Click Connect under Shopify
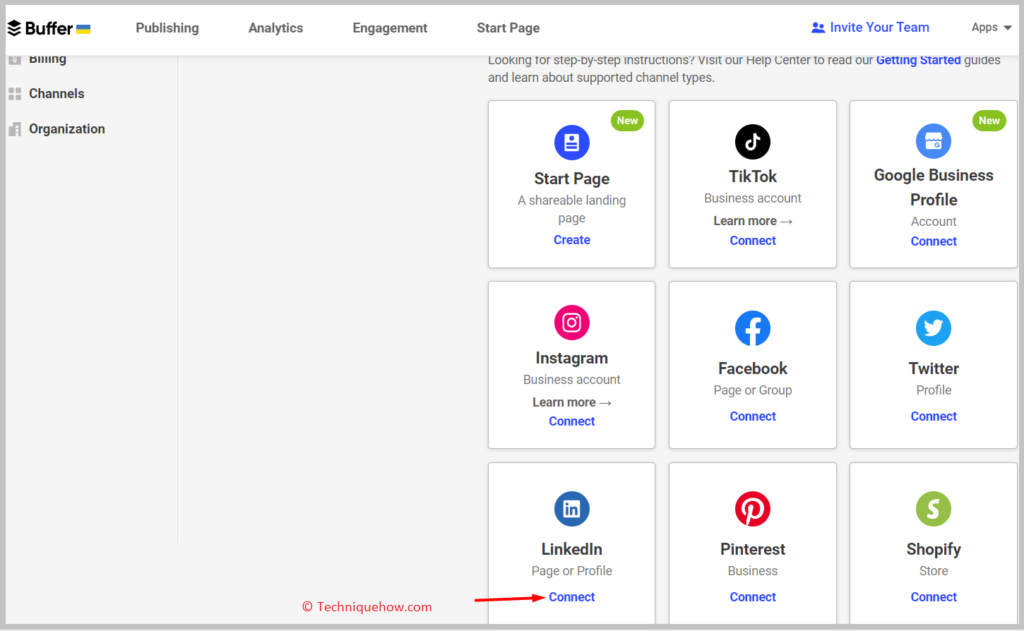 click(933, 597)
